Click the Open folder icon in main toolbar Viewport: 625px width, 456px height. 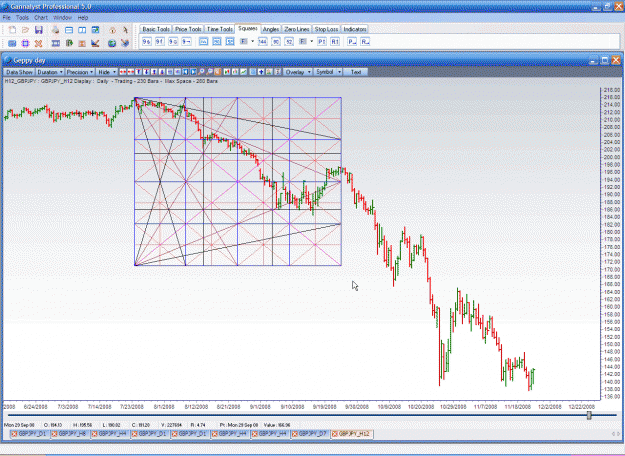[25, 30]
